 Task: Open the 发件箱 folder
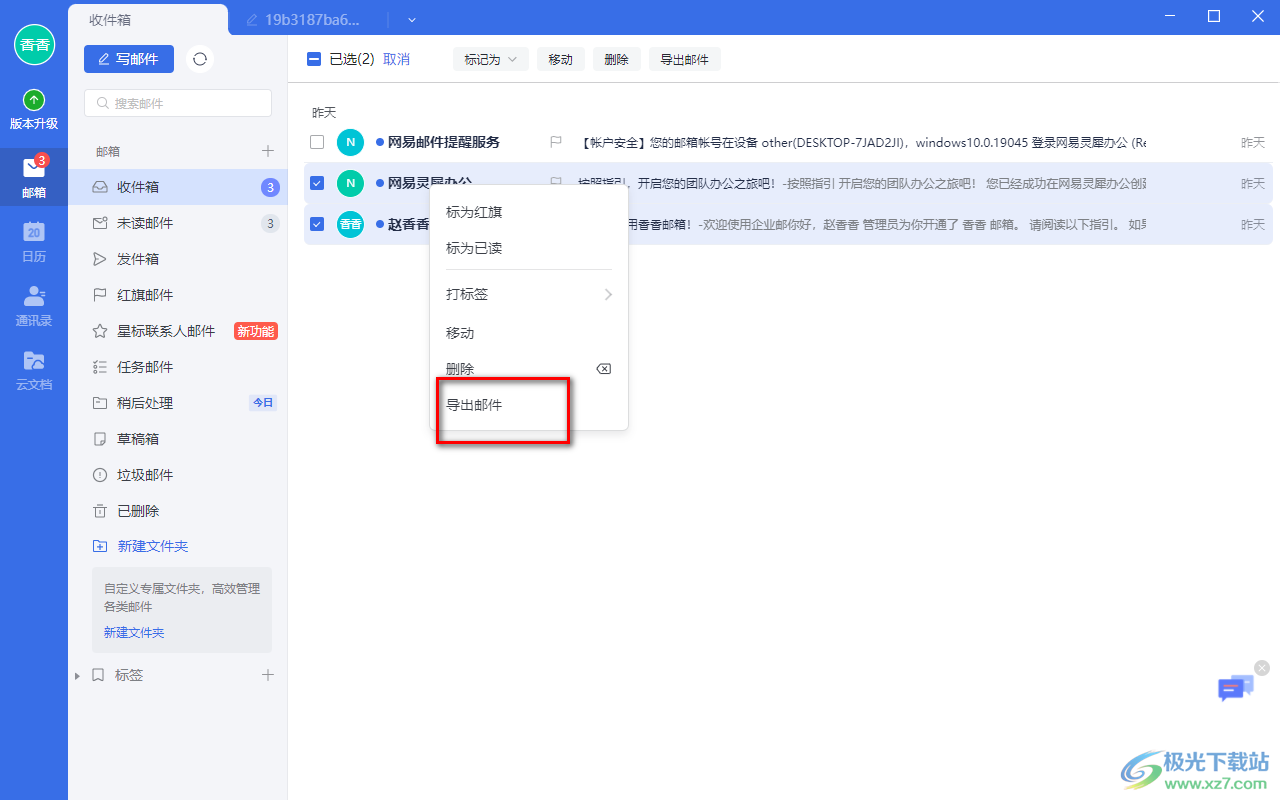178,259
